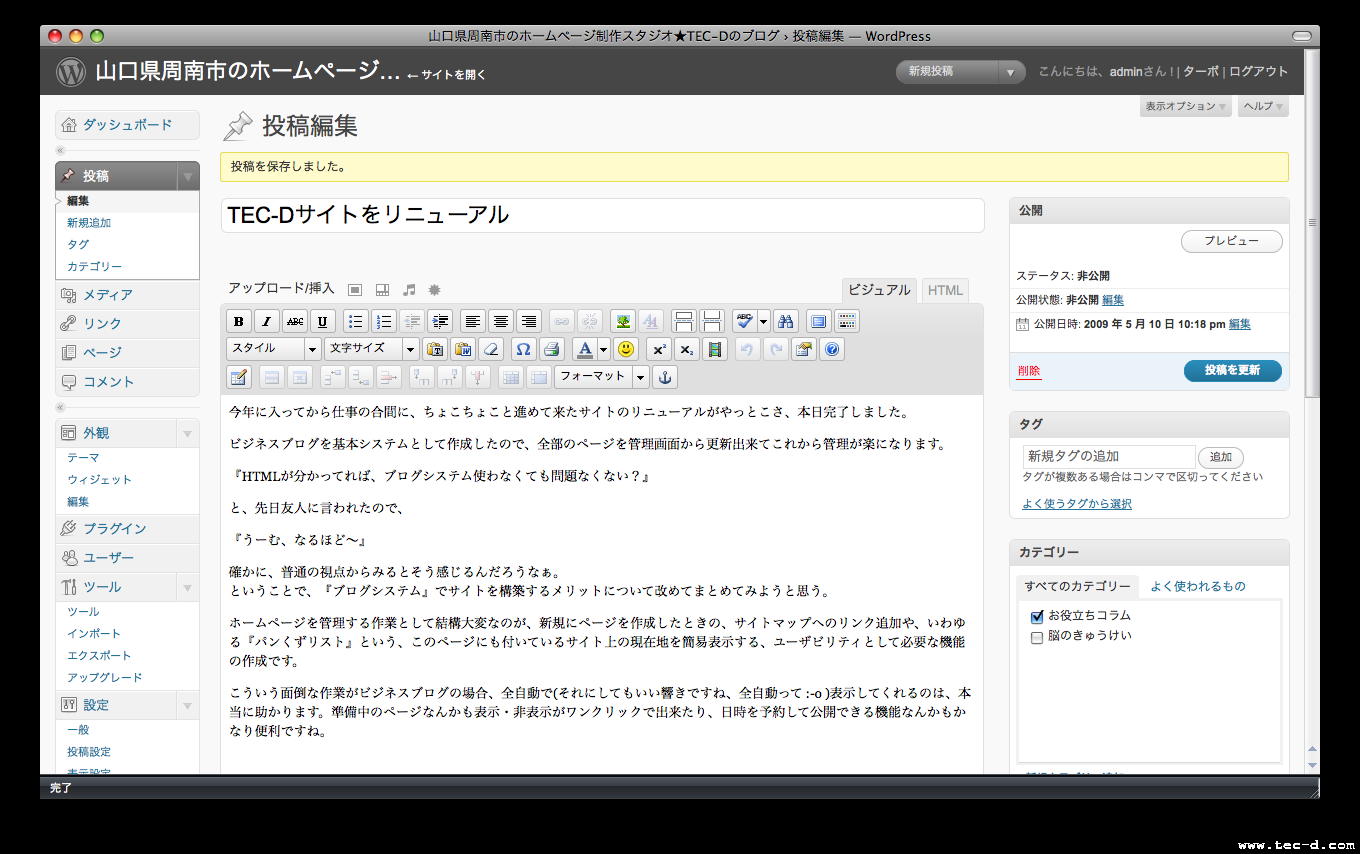The image size is (1360, 854).
Task: Insert image using the tree picture icon
Action: (623, 321)
